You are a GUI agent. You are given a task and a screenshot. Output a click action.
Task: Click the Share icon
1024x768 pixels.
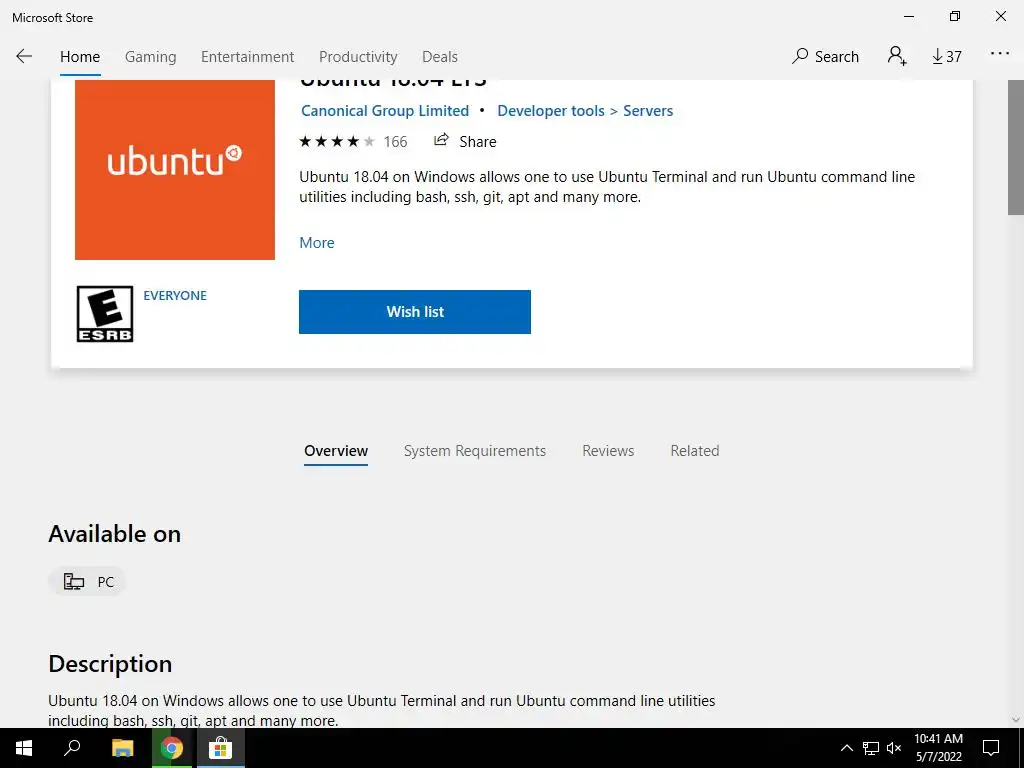click(441, 140)
